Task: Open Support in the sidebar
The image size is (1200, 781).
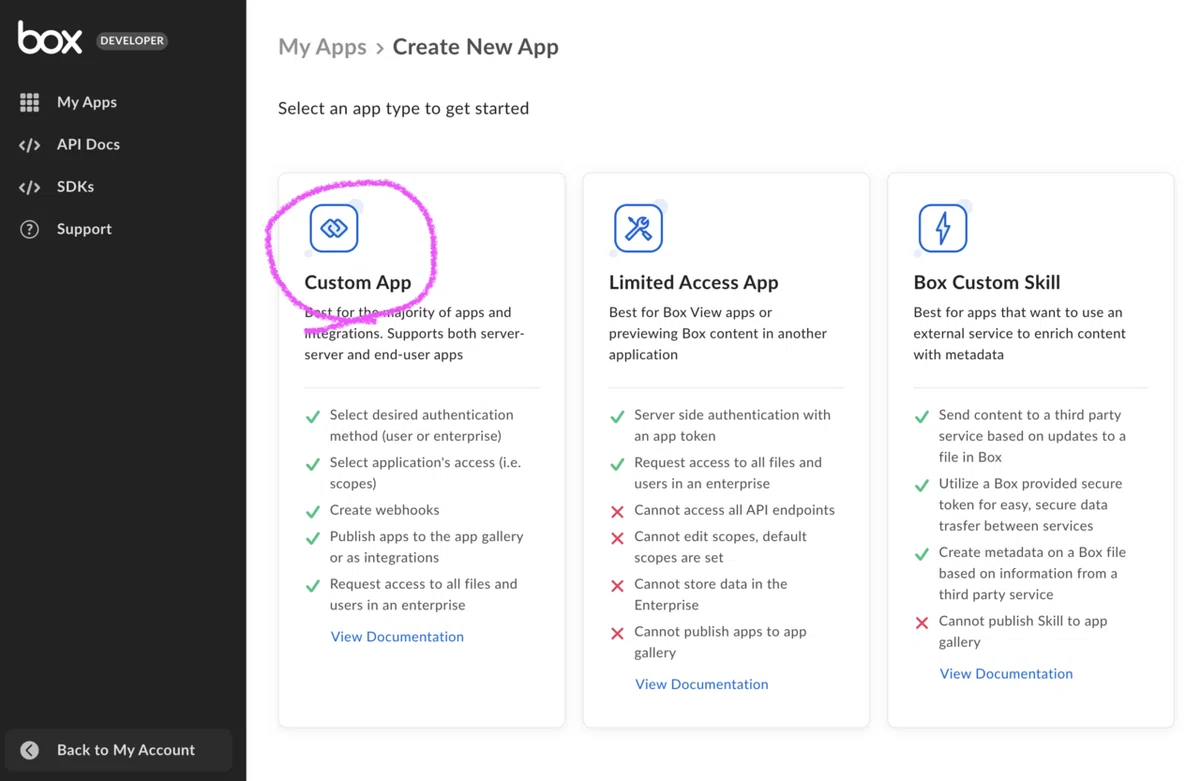Action: click(84, 229)
